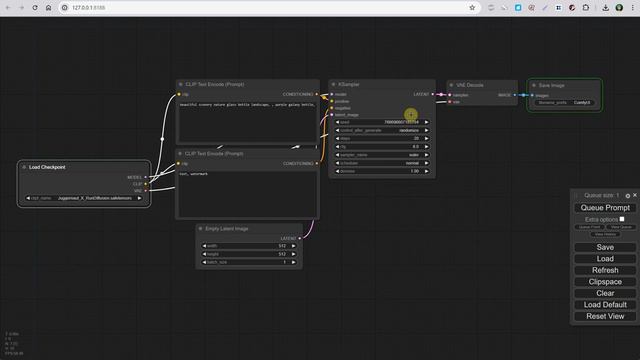Click the Load Default button

605,304
